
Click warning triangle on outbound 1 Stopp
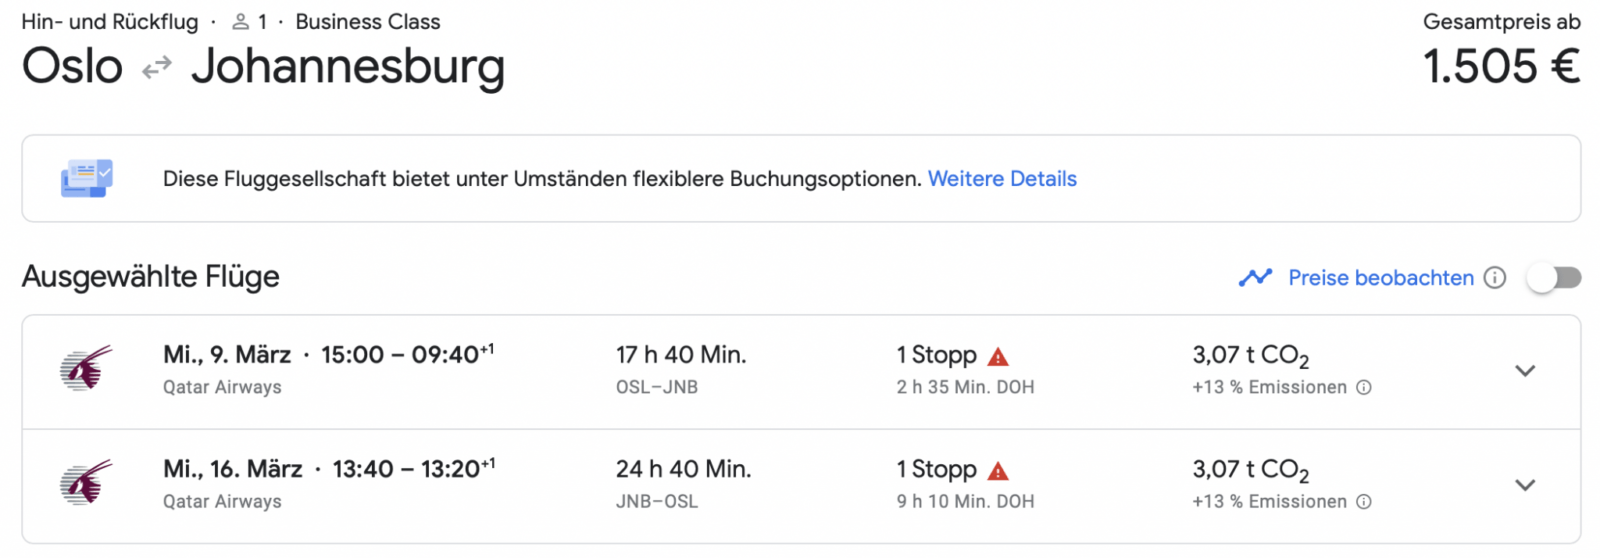point(998,356)
